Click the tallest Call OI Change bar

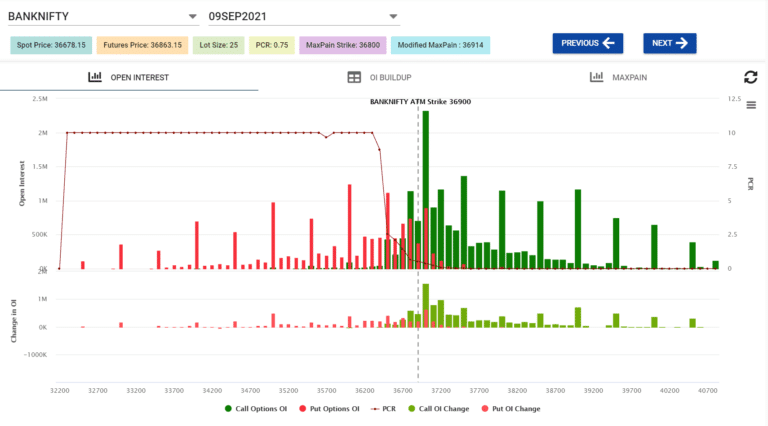tap(426, 306)
